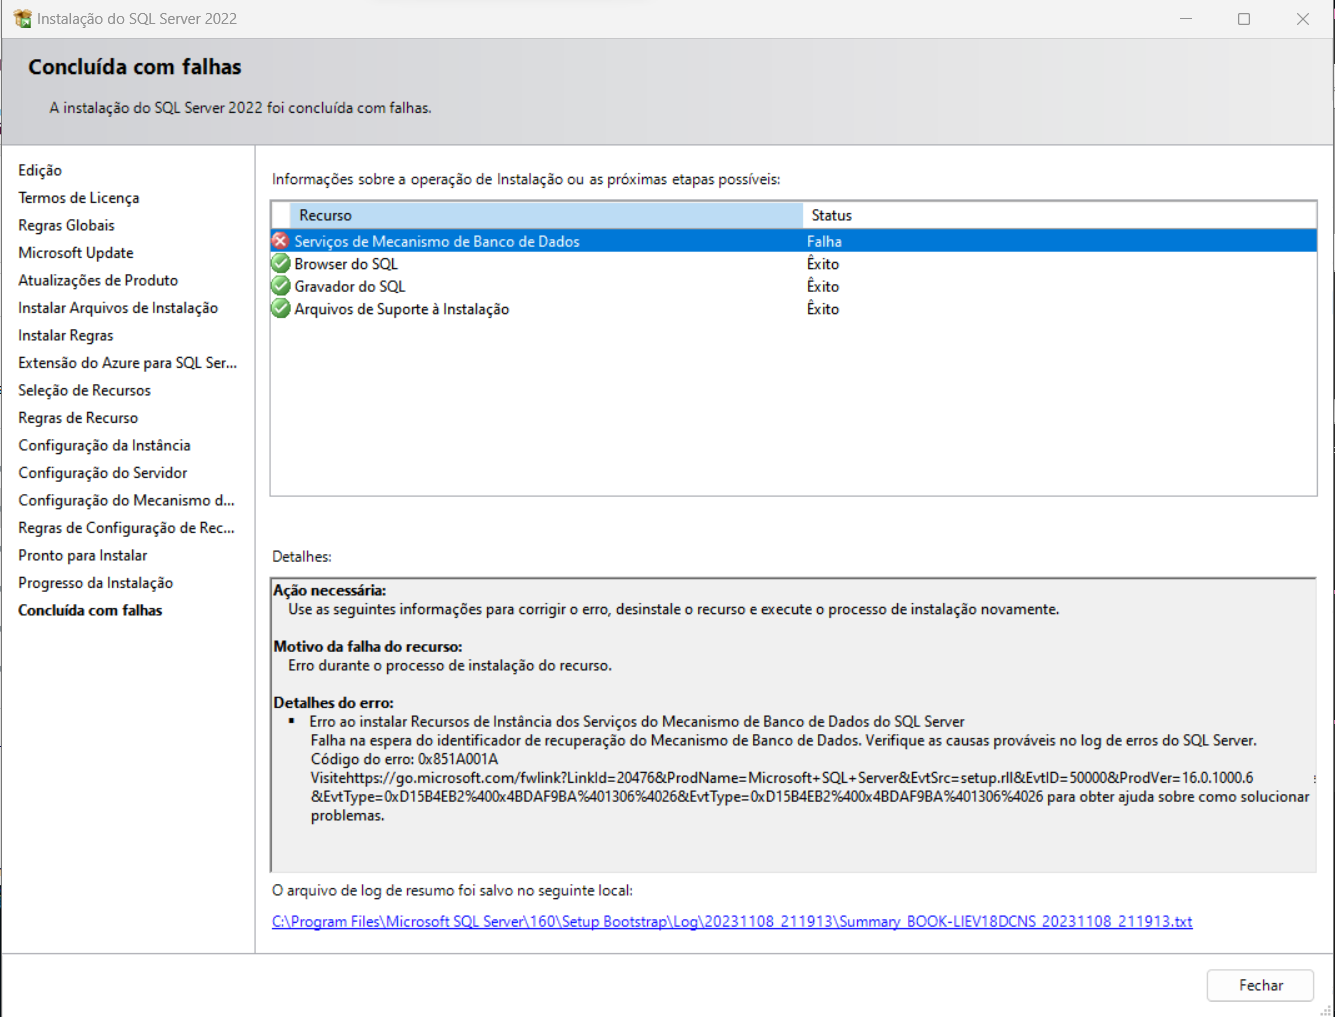The width and height of the screenshot is (1335, 1017).
Task: Click Regras de Configuração de Rec... step
Action: 126,528
